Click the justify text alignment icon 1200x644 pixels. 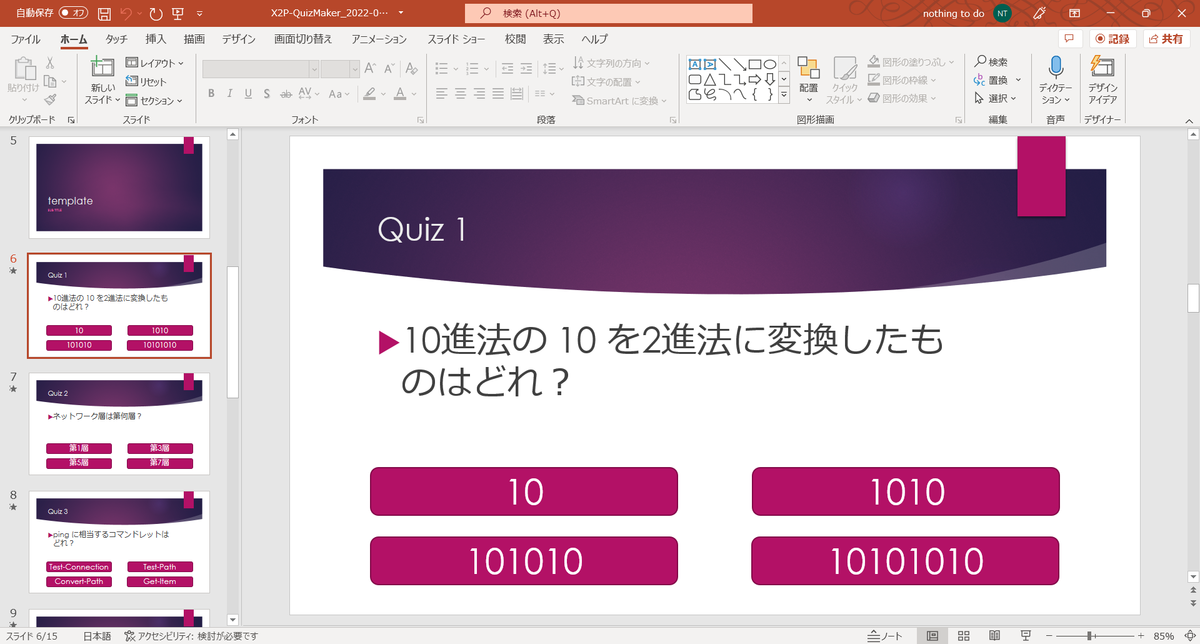(x=497, y=93)
